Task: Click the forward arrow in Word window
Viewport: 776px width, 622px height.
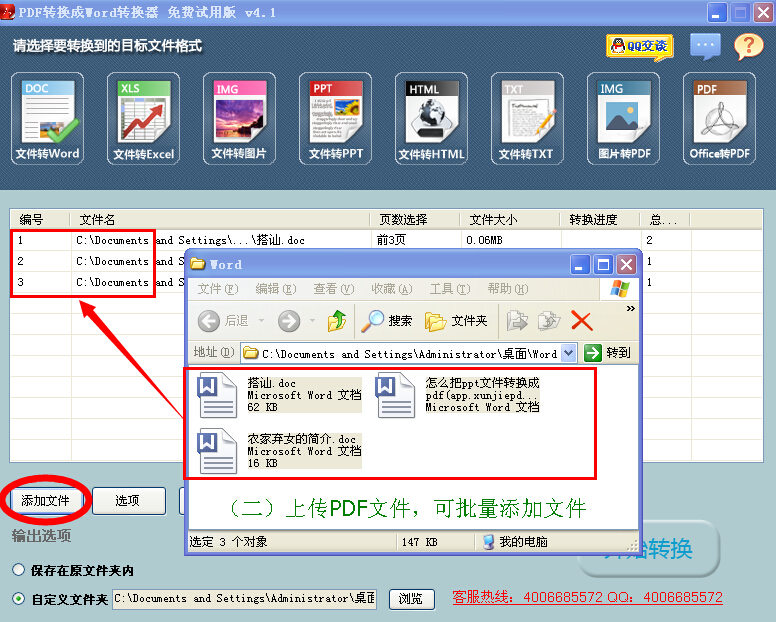Action: (x=289, y=321)
